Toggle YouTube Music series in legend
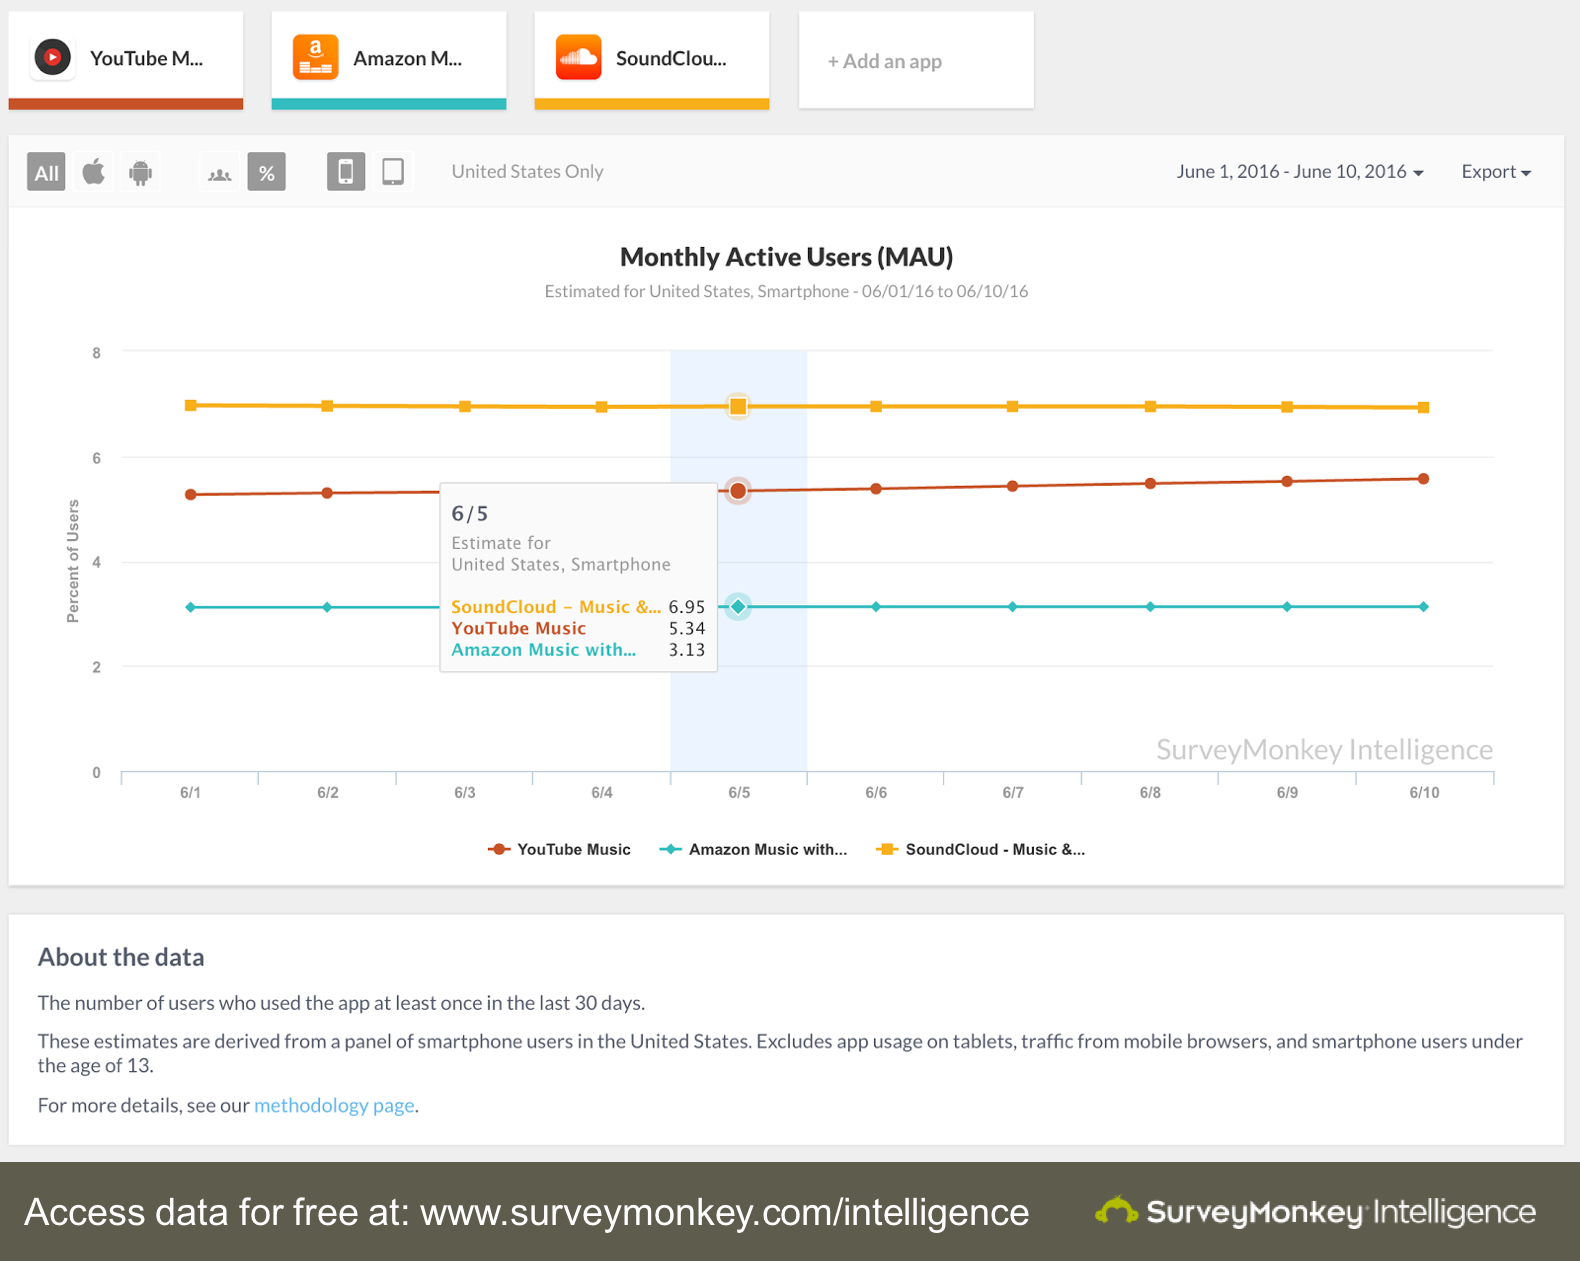The image size is (1580, 1261). 559,849
